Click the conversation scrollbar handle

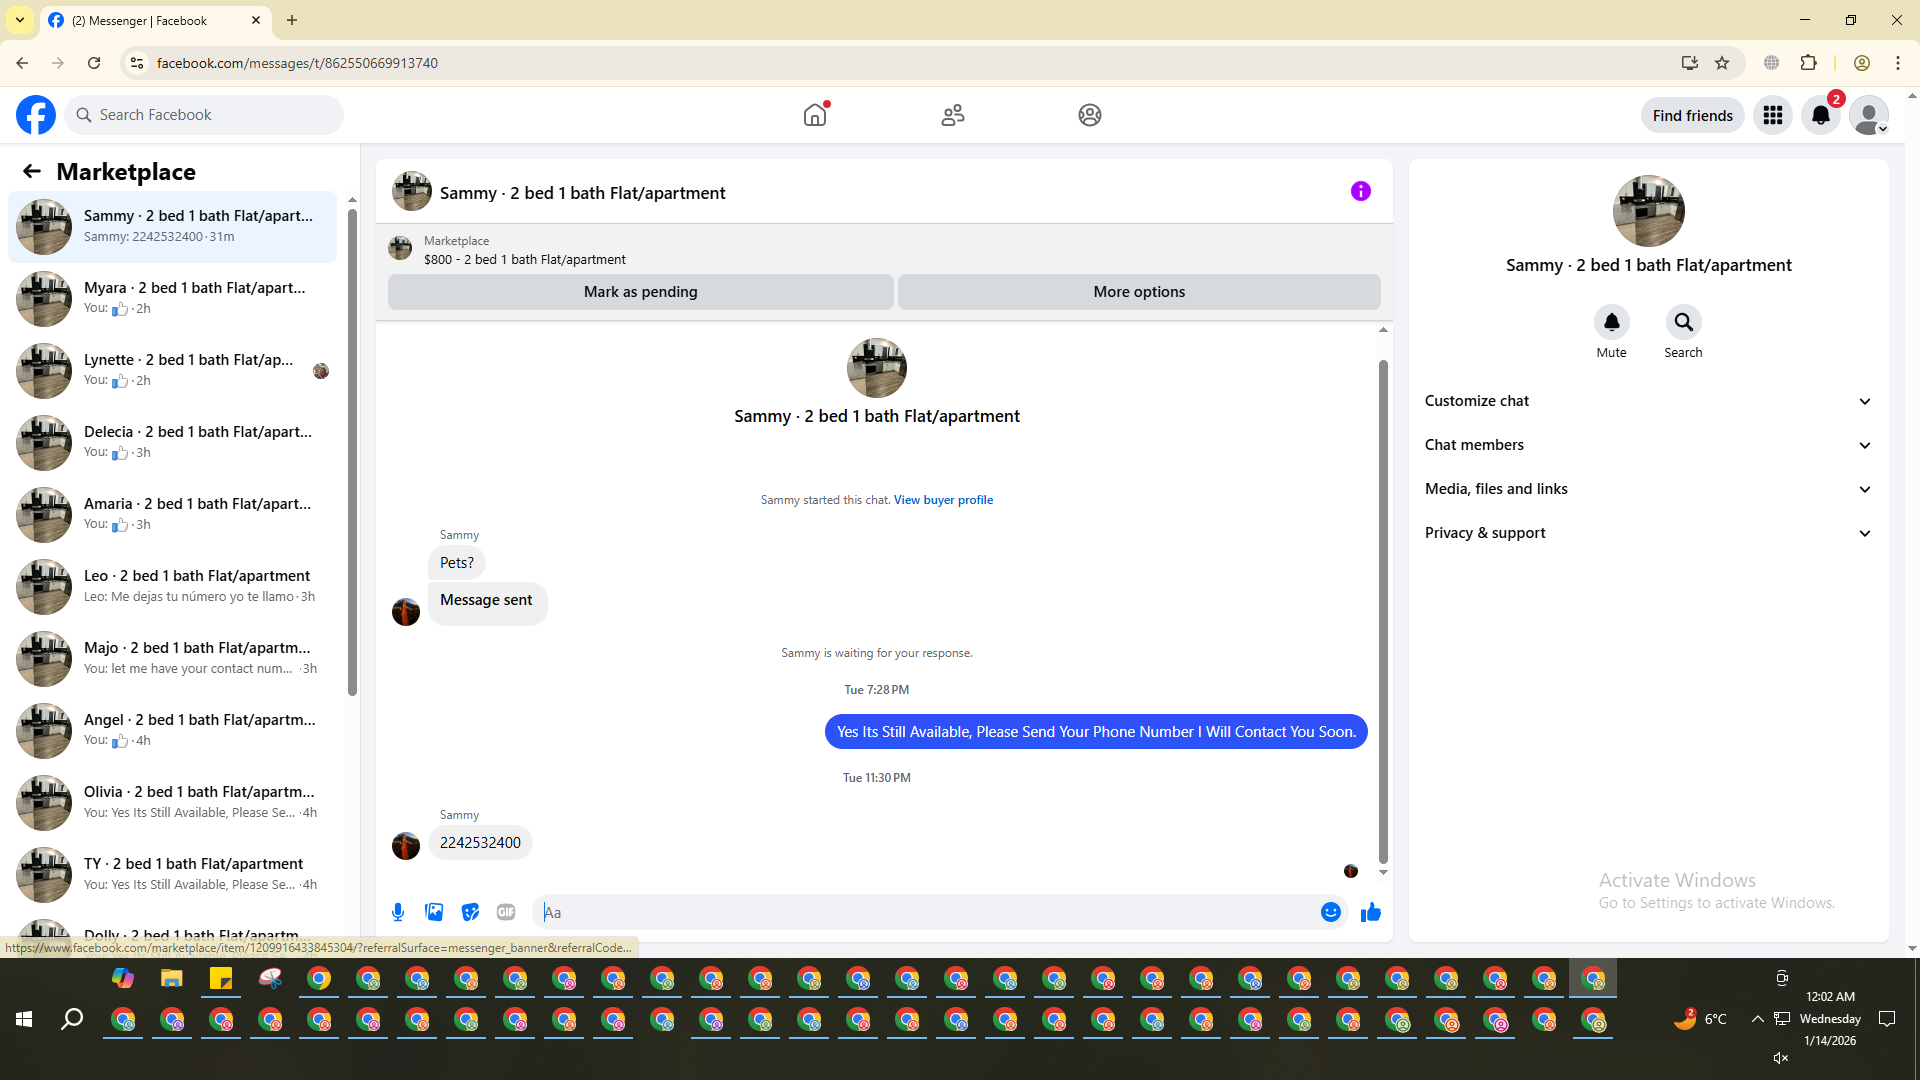pos(1383,610)
